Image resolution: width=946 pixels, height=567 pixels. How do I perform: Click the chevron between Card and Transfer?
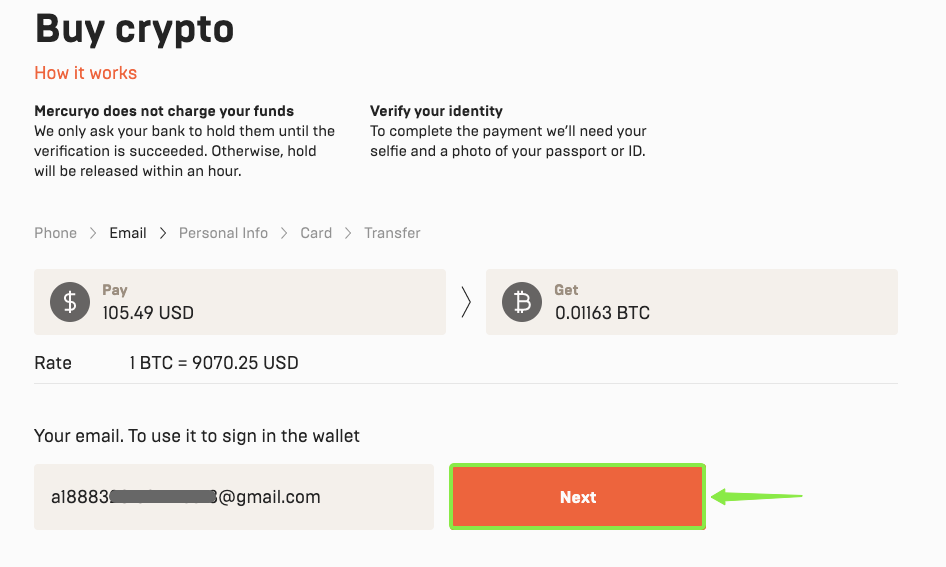[348, 233]
